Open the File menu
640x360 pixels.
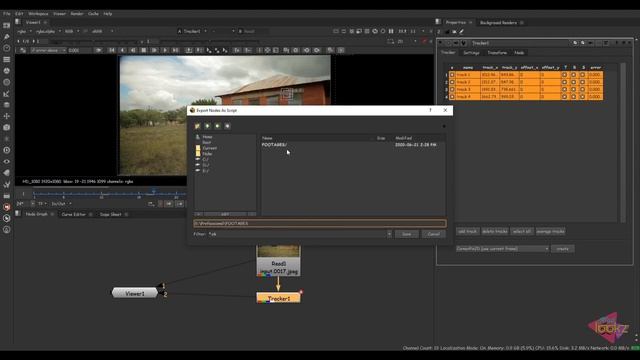pos(7,14)
